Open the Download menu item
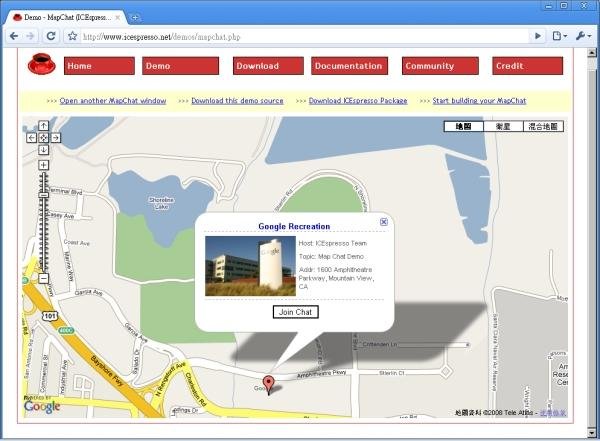Screen dimensions: 600x441 point(268,66)
